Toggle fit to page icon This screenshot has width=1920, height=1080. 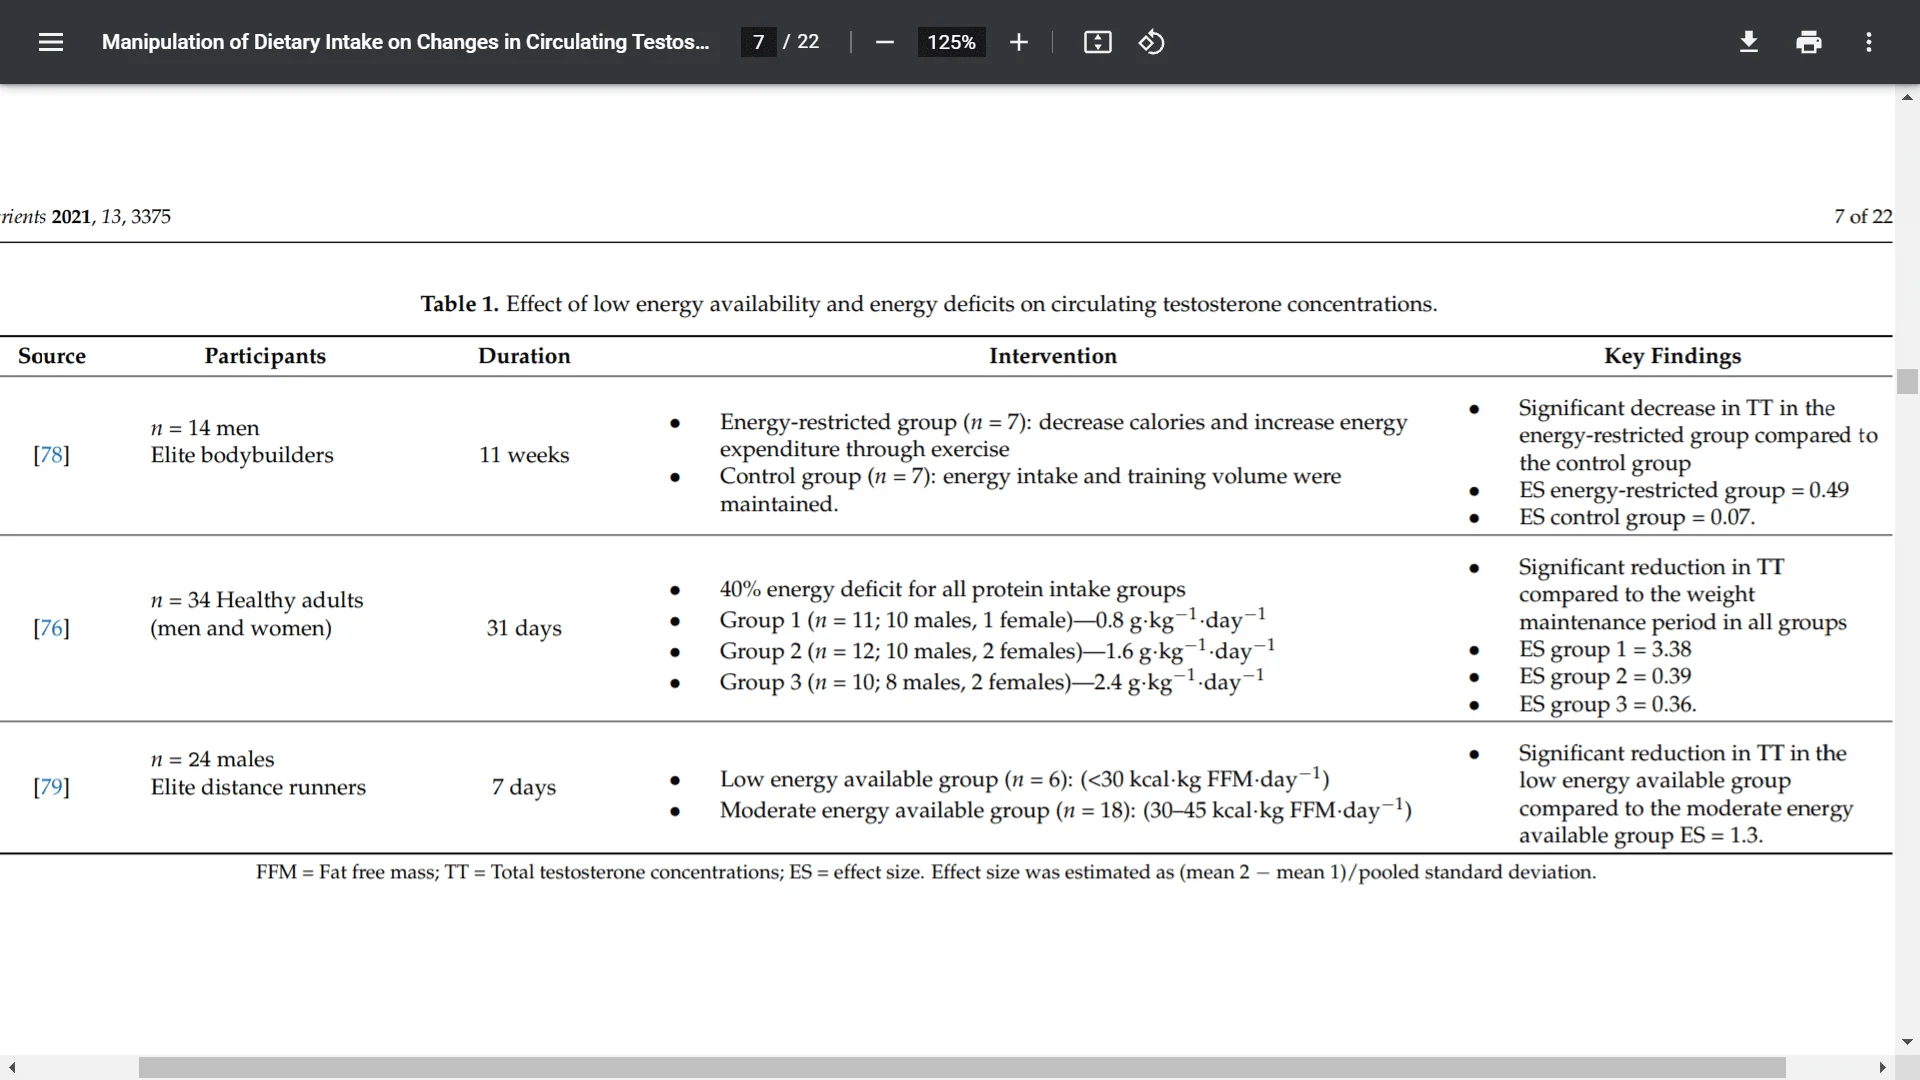[1097, 42]
